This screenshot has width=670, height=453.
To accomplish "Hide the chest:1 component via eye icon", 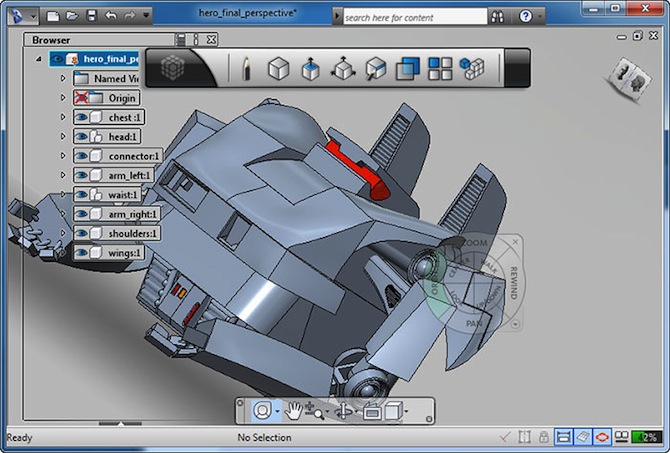I will (82, 117).
